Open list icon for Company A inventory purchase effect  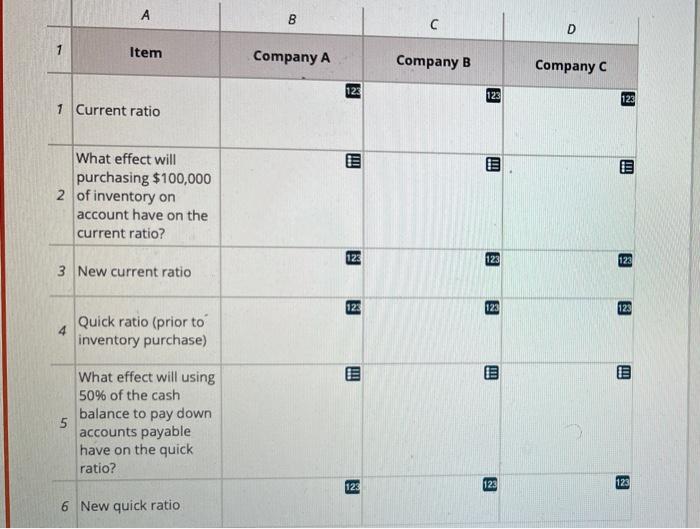coord(352,160)
